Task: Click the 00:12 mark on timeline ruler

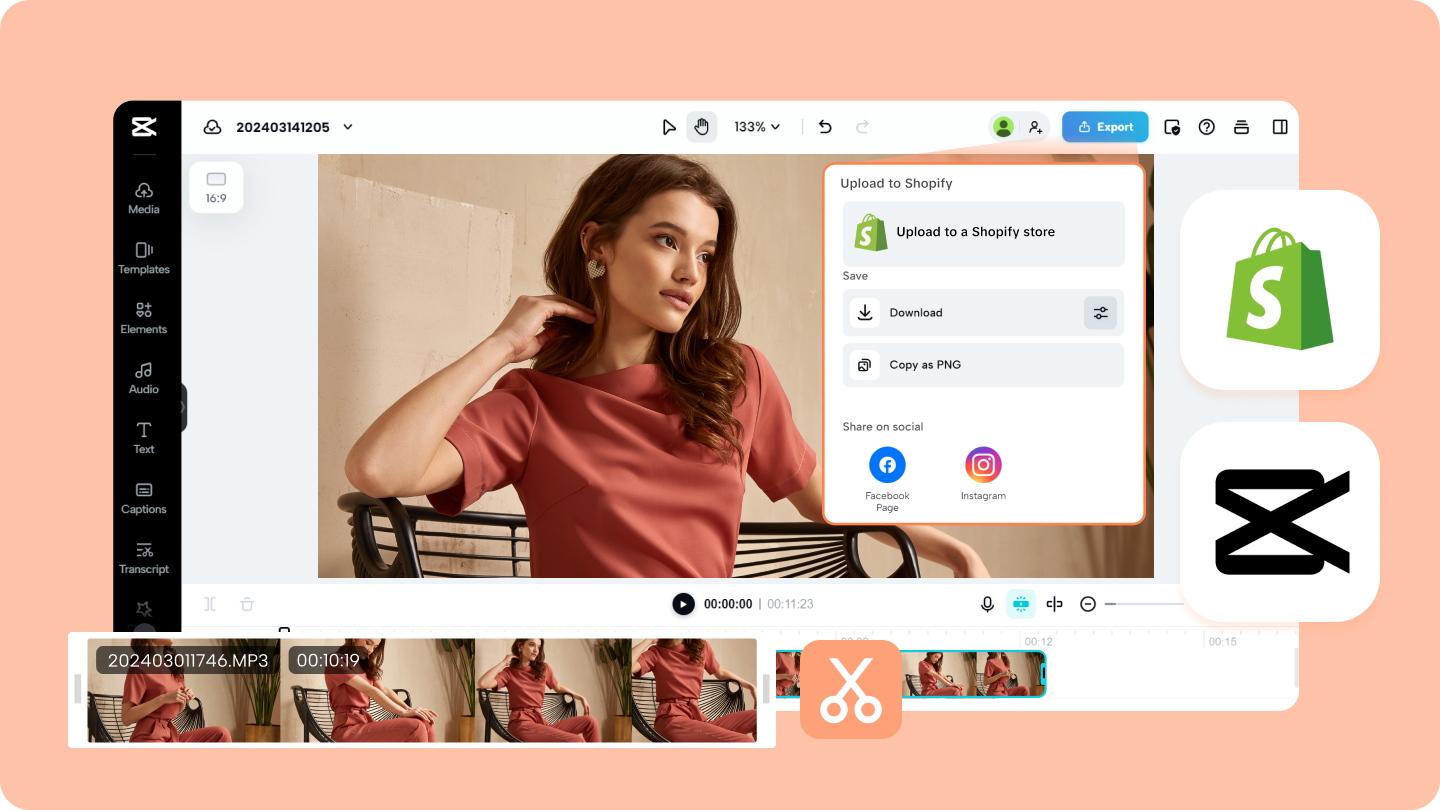Action: pyautogui.click(x=1038, y=641)
